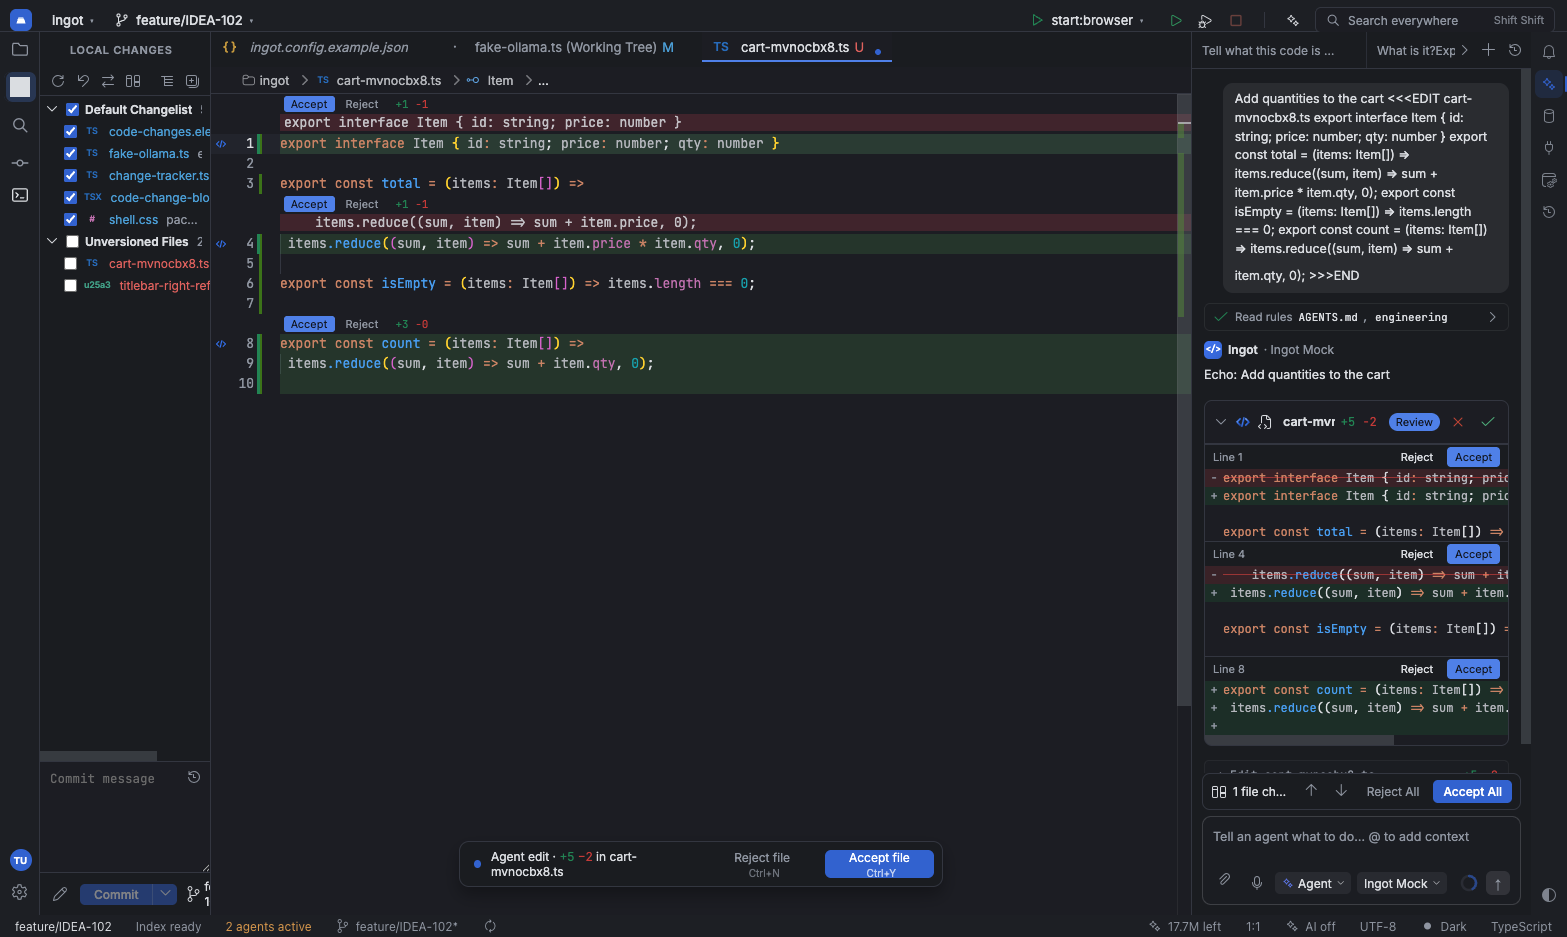Click the refresh icon in Local Changes toolbar
Image resolution: width=1567 pixels, height=937 pixels.
(x=58, y=81)
